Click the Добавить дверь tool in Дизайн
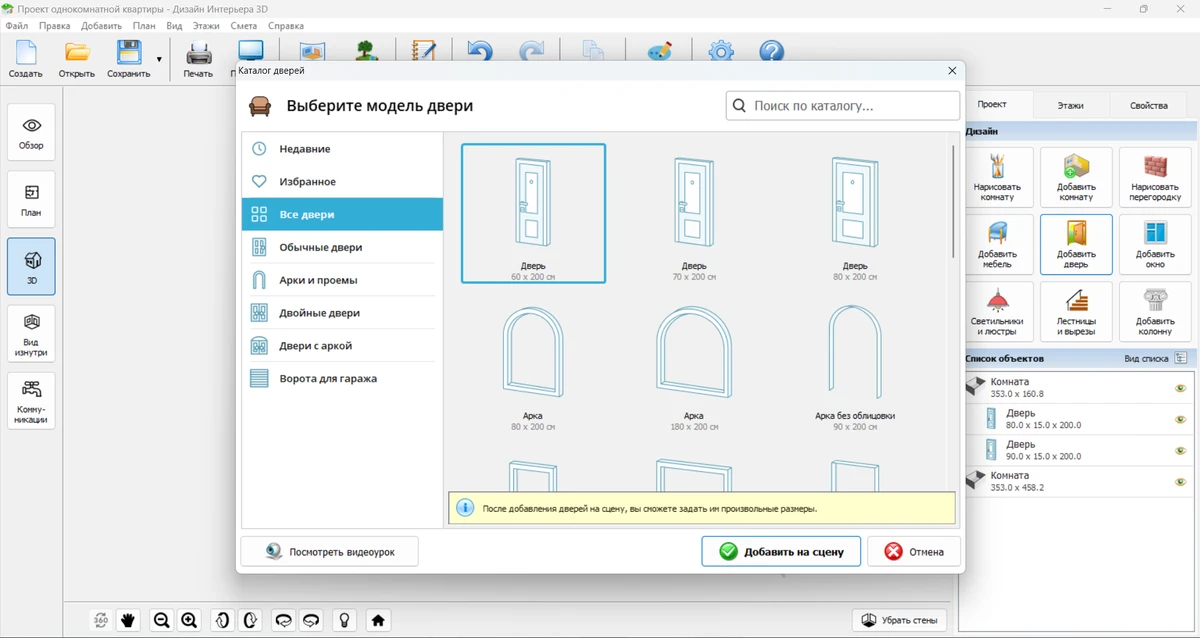1200x638 pixels. [x=1076, y=244]
